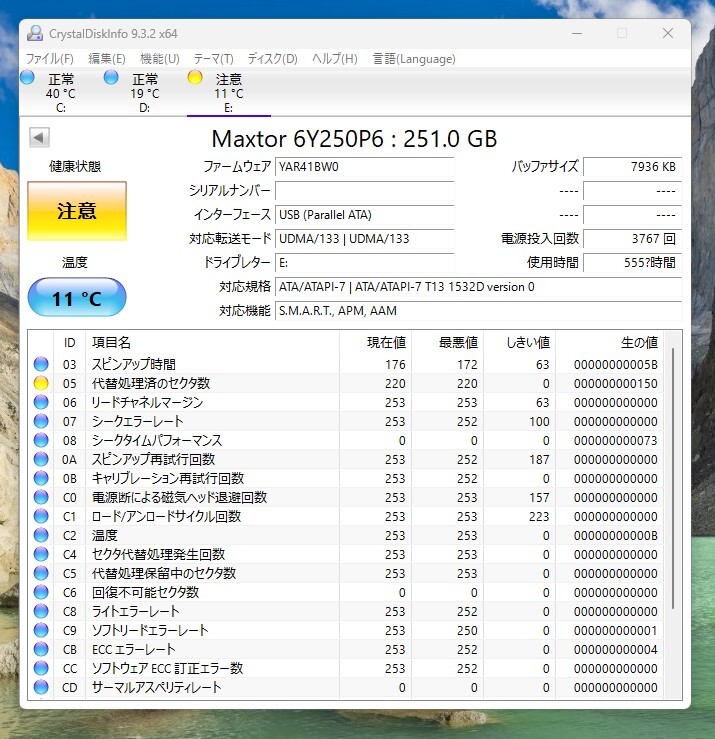Viewport: 715px width, 739px height.
Task: Click the power on hours 555?時間
Action: (x=633, y=263)
